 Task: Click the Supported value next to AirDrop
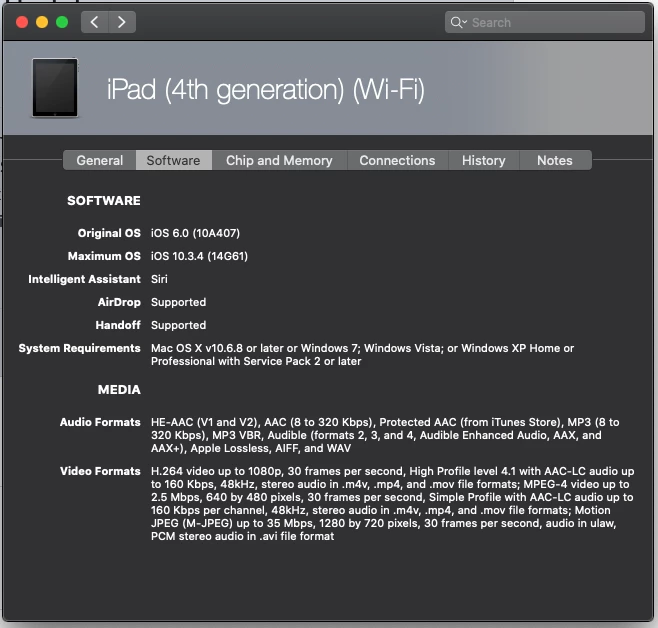pos(178,302)
